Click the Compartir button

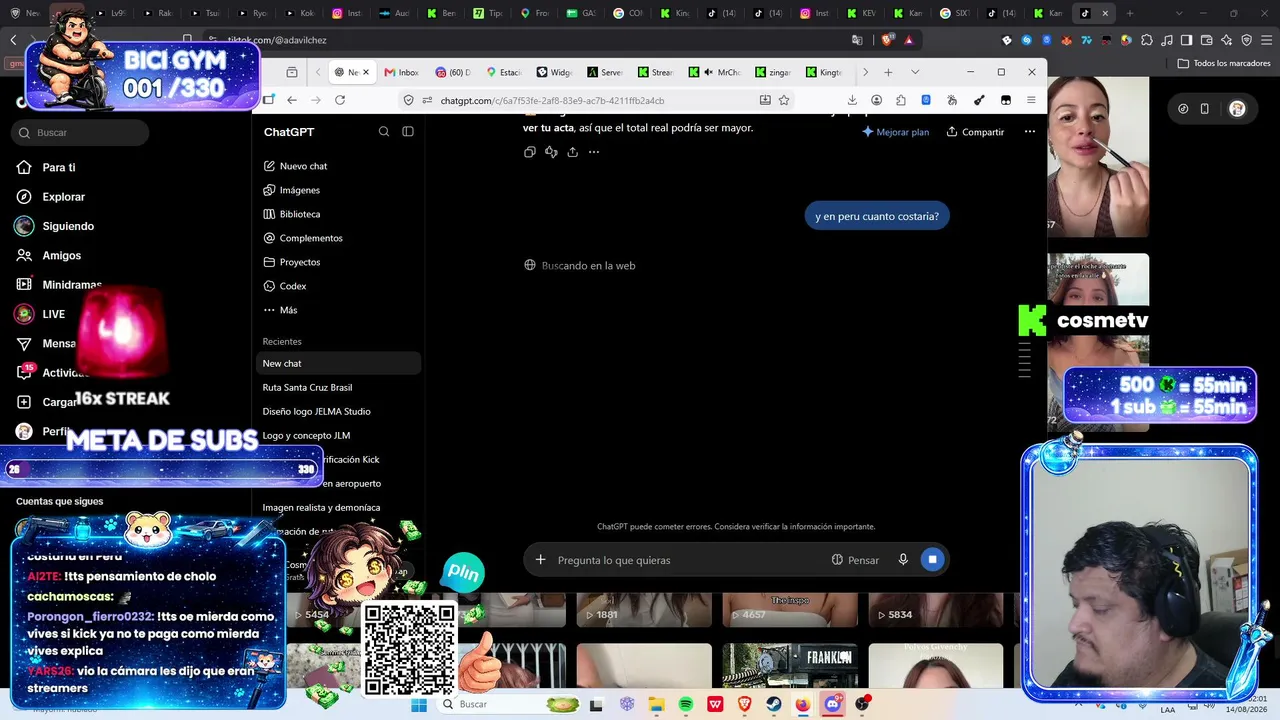[975, 132]
